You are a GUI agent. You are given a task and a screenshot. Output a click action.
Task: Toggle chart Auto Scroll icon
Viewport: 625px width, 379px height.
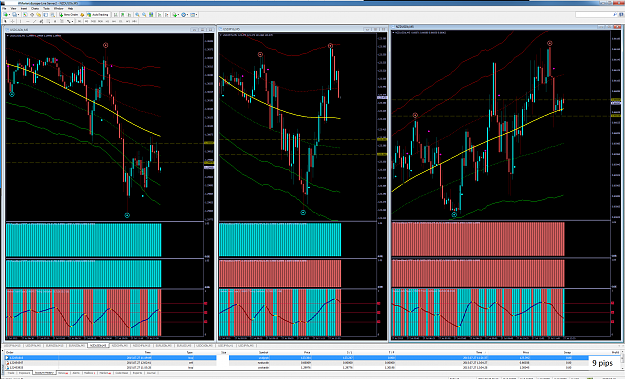tap(160, 15)
